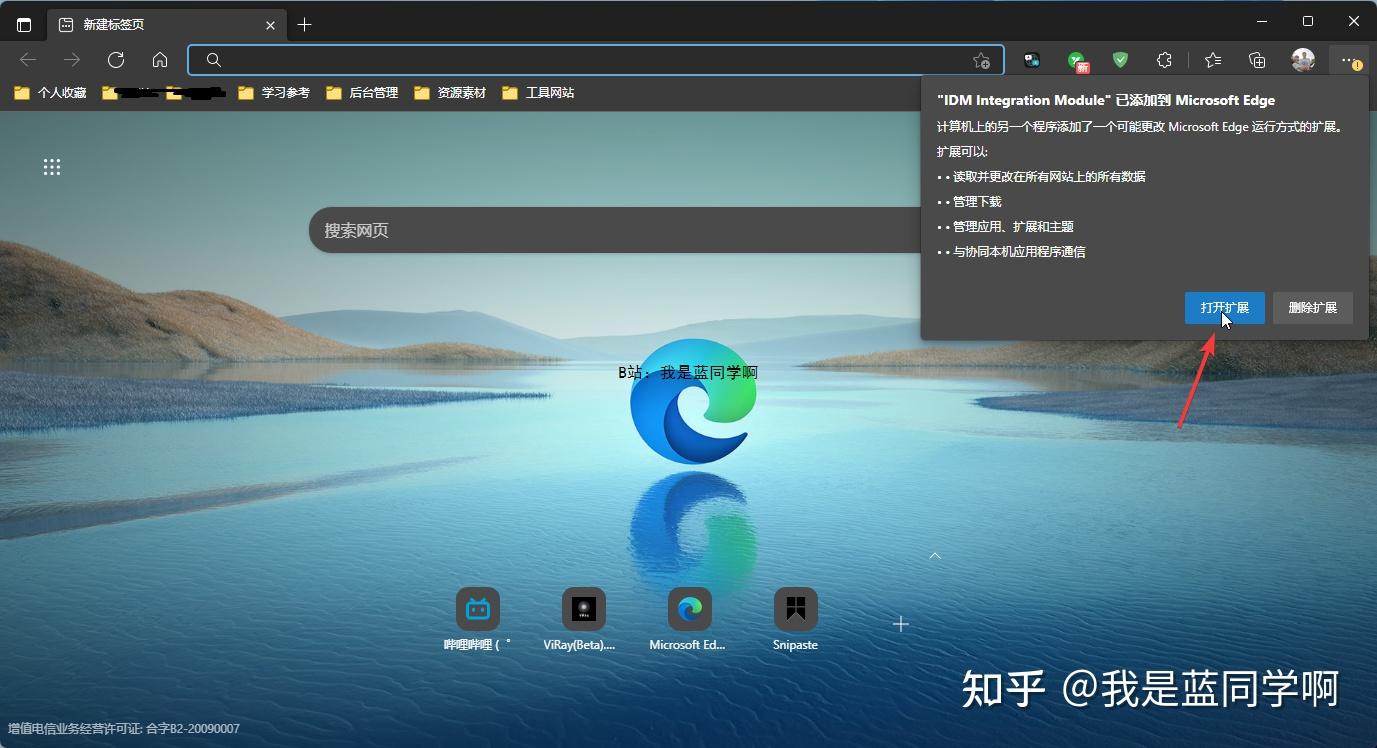Open the tab actions menu icon
The image size is (1377, 748).
click(24, 24)
